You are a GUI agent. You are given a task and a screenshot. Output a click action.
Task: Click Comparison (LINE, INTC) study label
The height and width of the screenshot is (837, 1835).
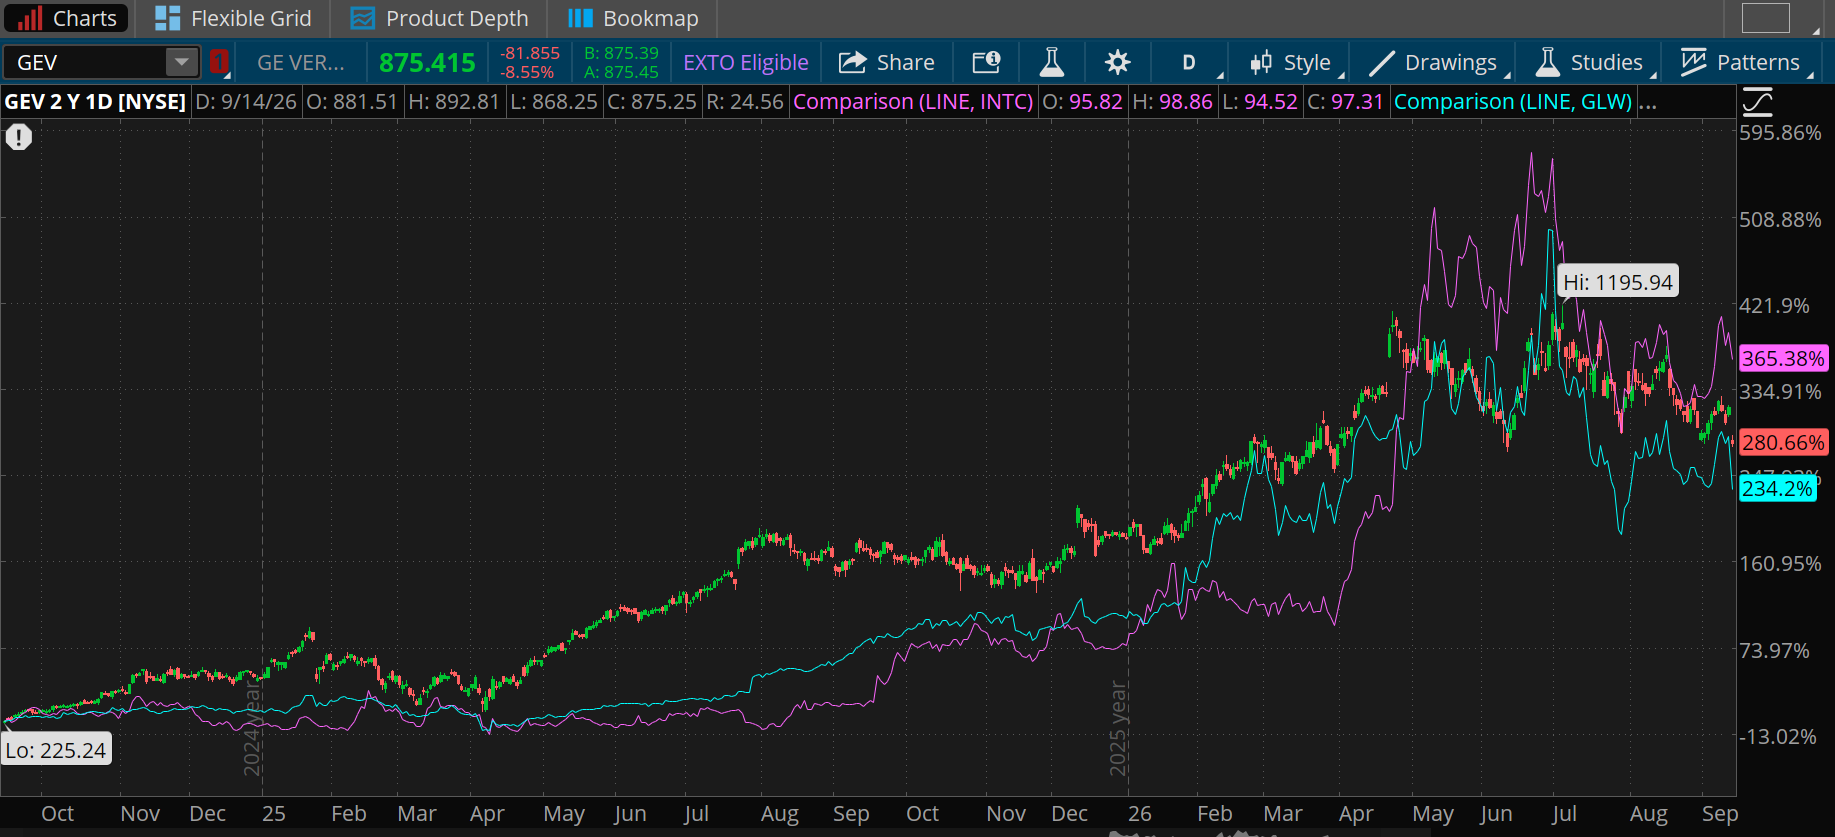point(913,101)
